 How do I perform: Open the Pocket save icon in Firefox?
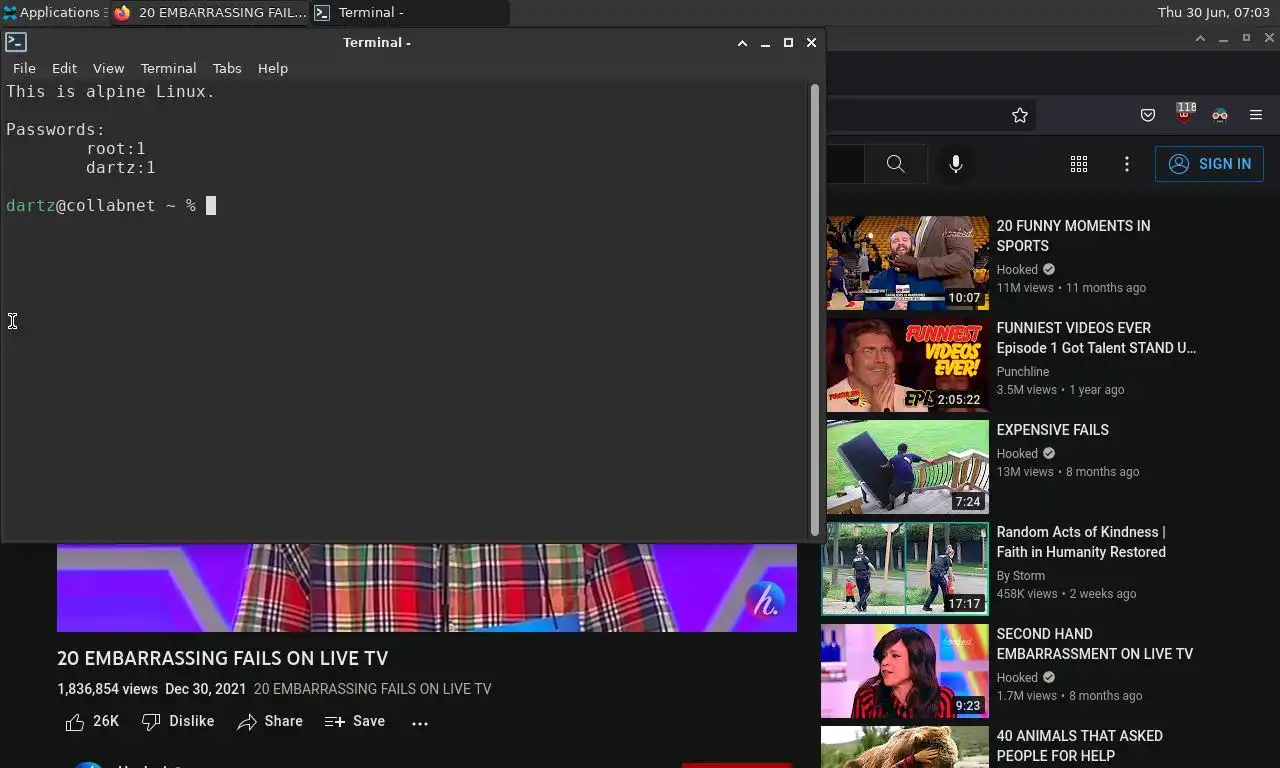tap(1148, 115)
